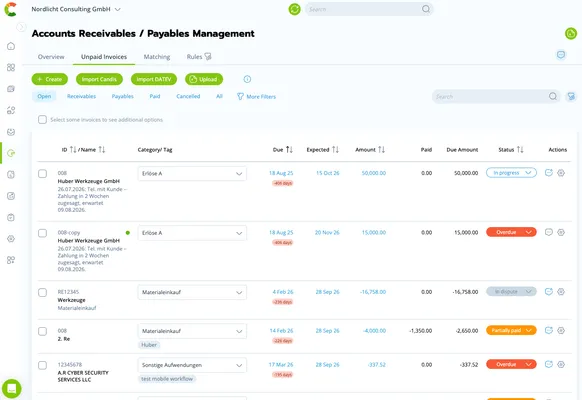Check the 2. Re invoice checkbox
Image resolution: width=582 pixels, height=400 pixels.
click(42, 331)
